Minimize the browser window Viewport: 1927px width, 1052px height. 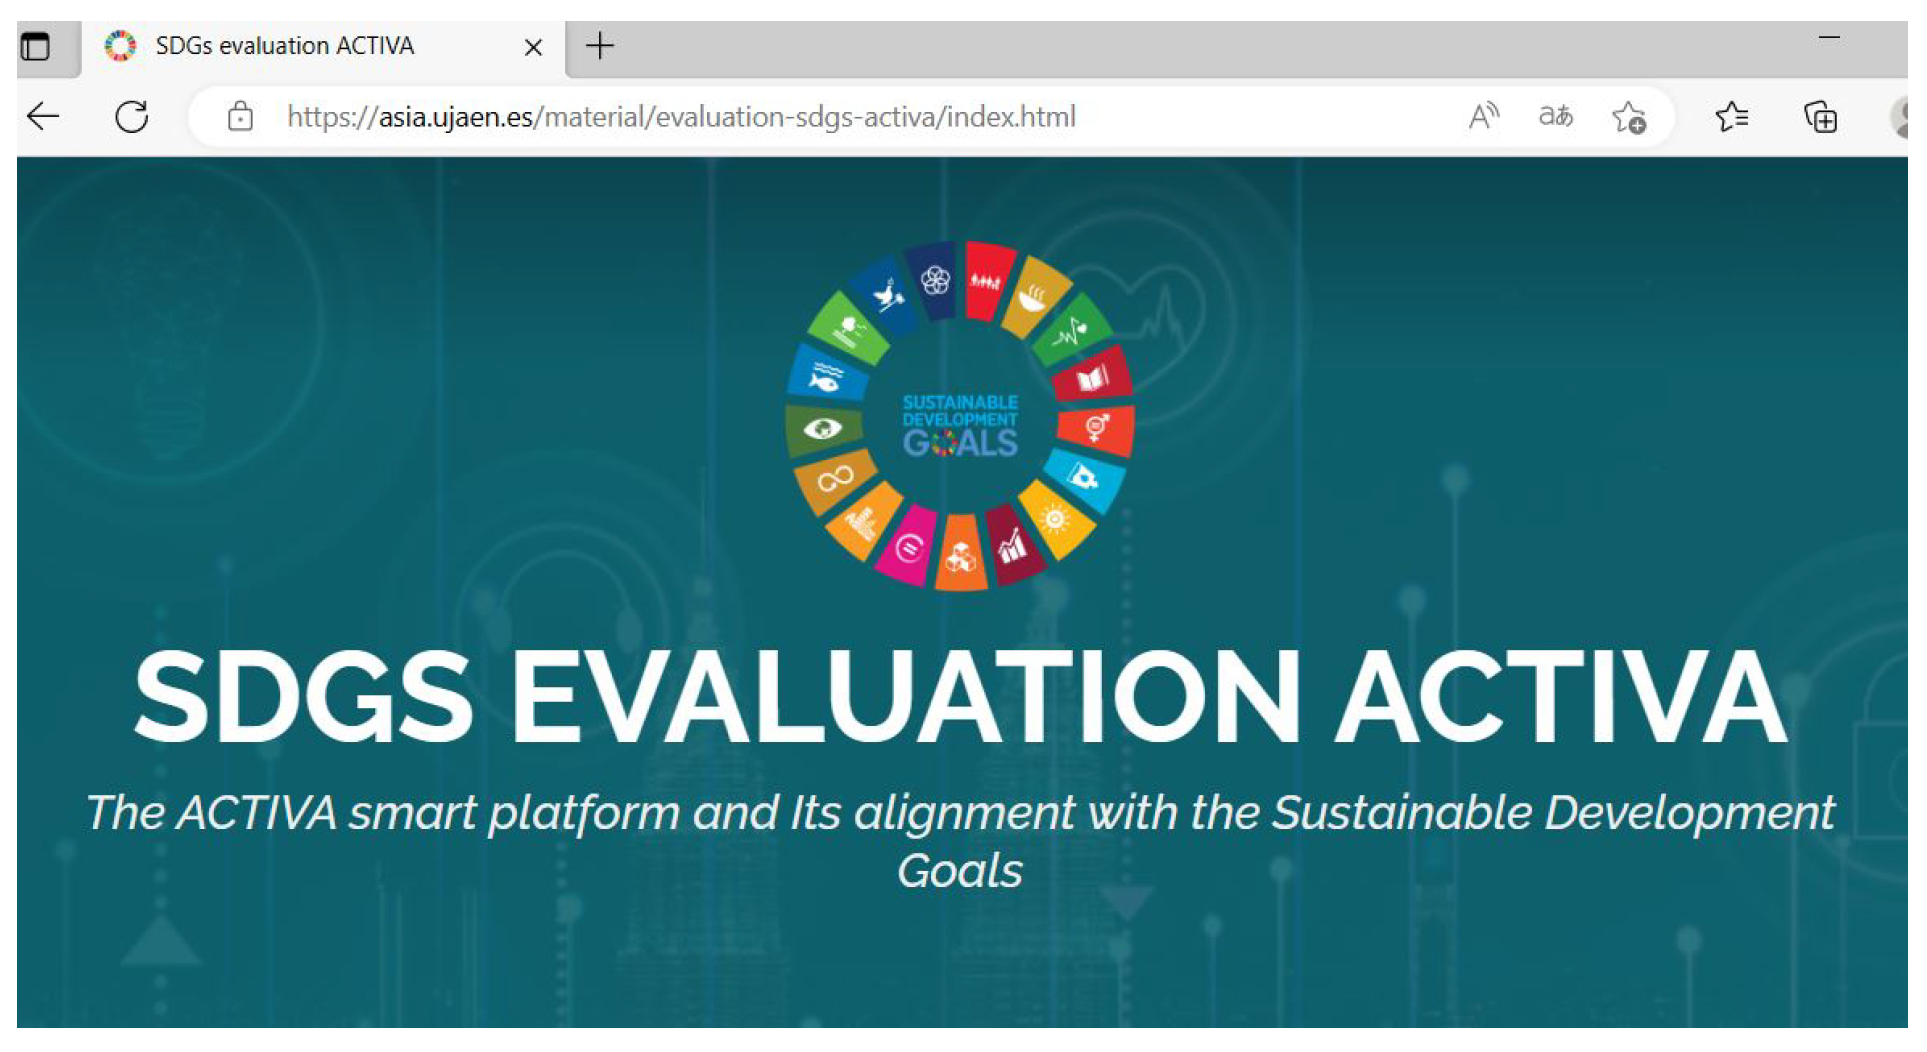pos(1829,38)
